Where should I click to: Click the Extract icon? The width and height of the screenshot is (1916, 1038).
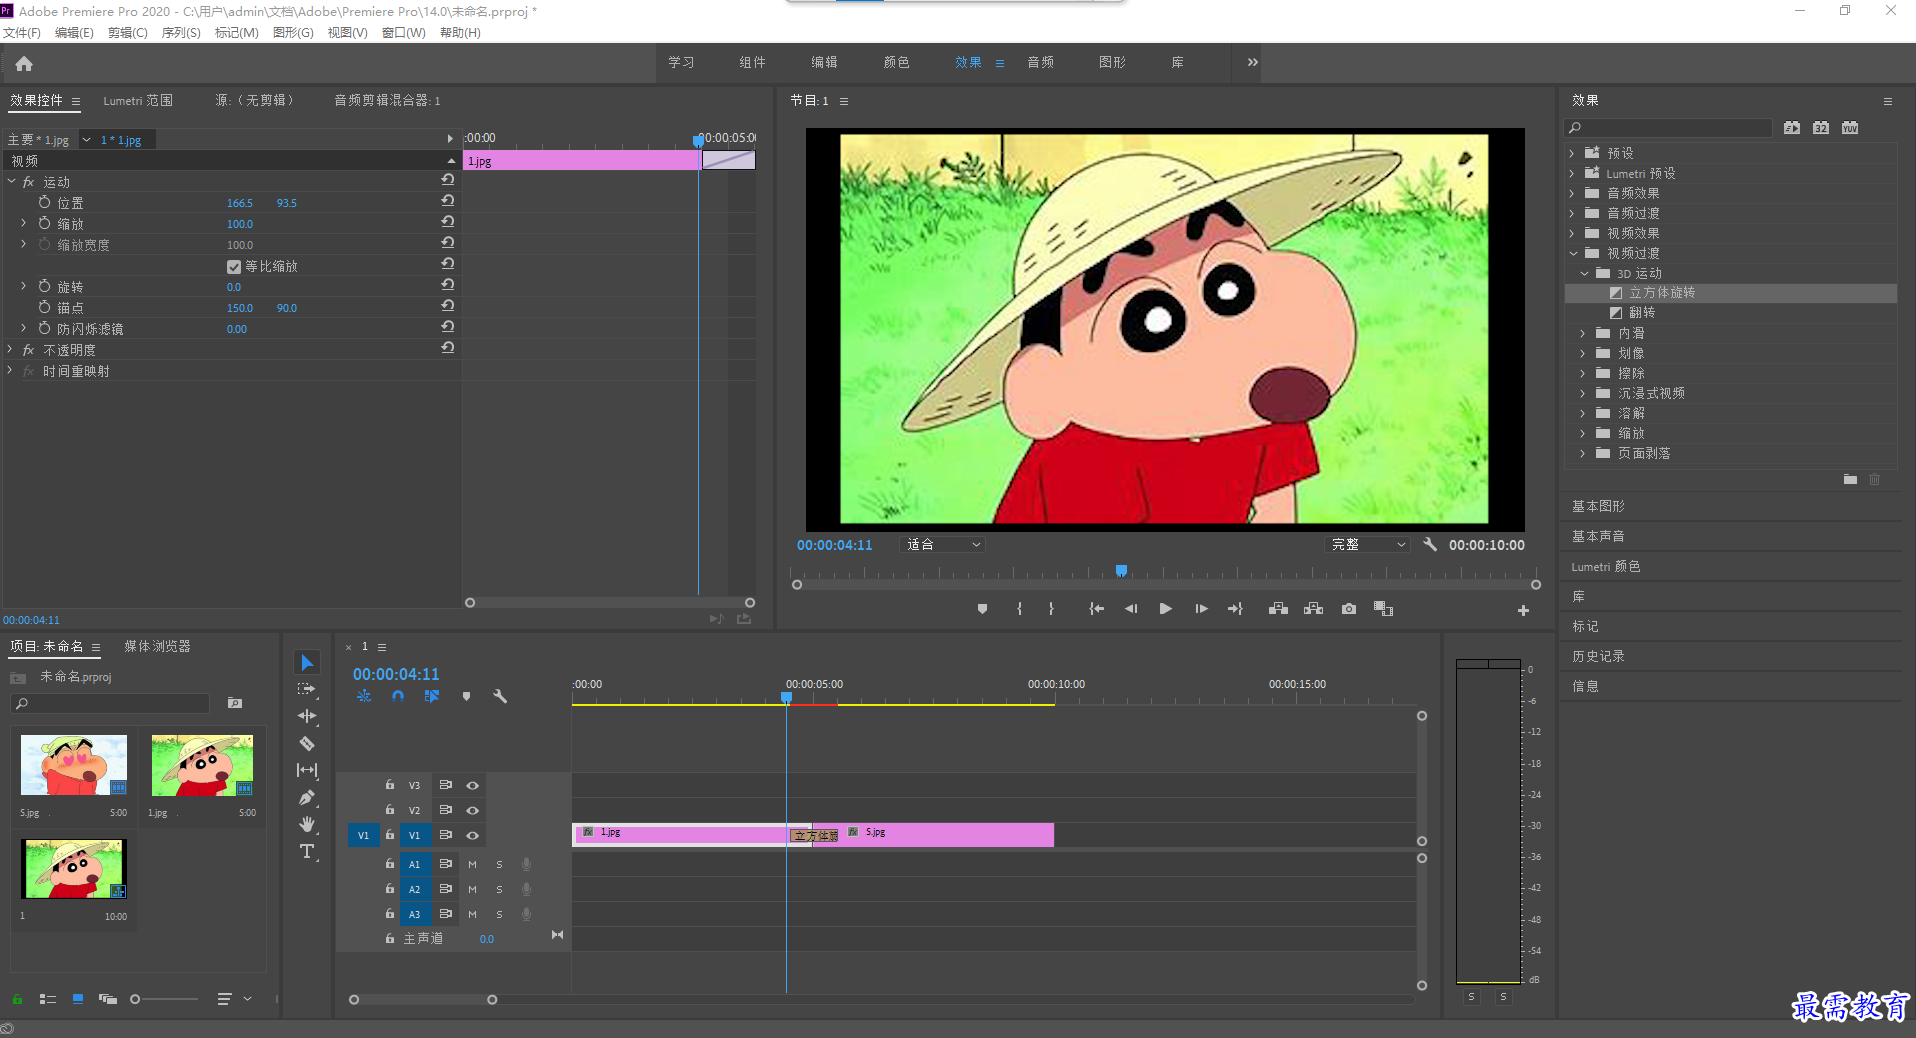click(x=1313, y=608)
